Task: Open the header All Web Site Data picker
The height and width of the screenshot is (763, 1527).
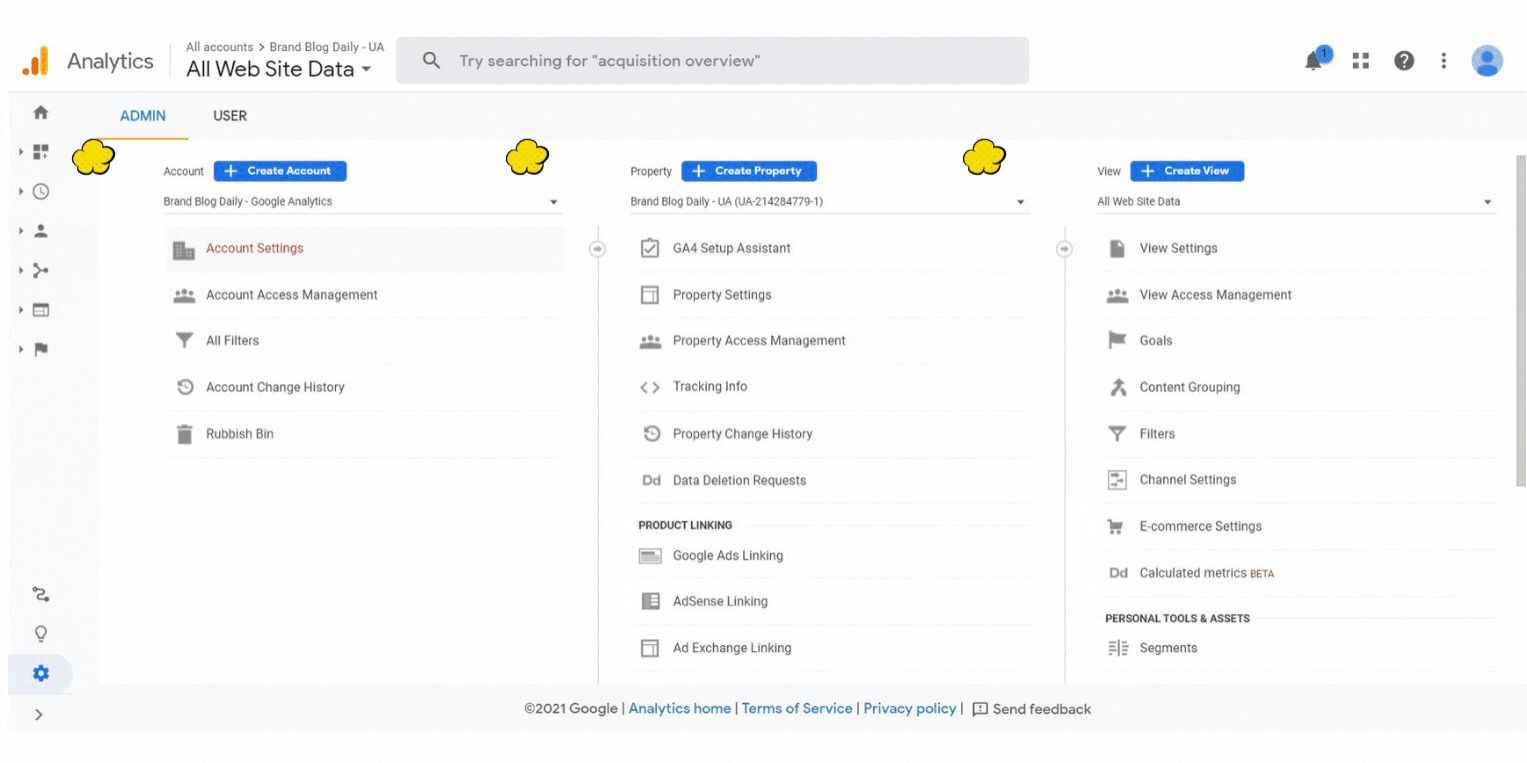Action: [279, 69]
